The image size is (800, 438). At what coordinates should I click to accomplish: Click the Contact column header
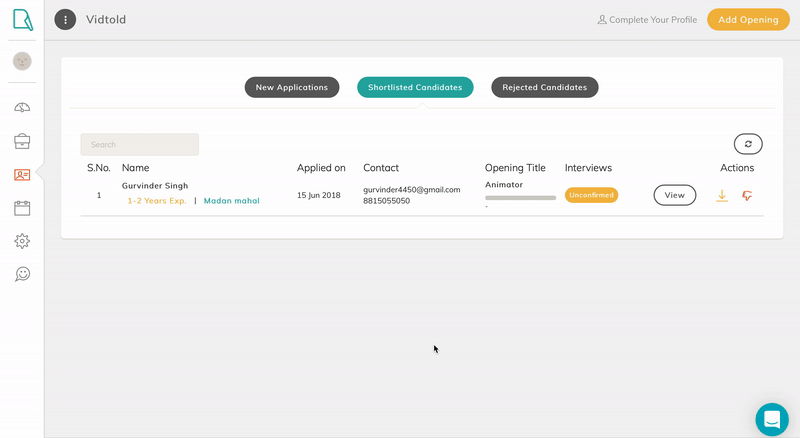coord(381,167)
